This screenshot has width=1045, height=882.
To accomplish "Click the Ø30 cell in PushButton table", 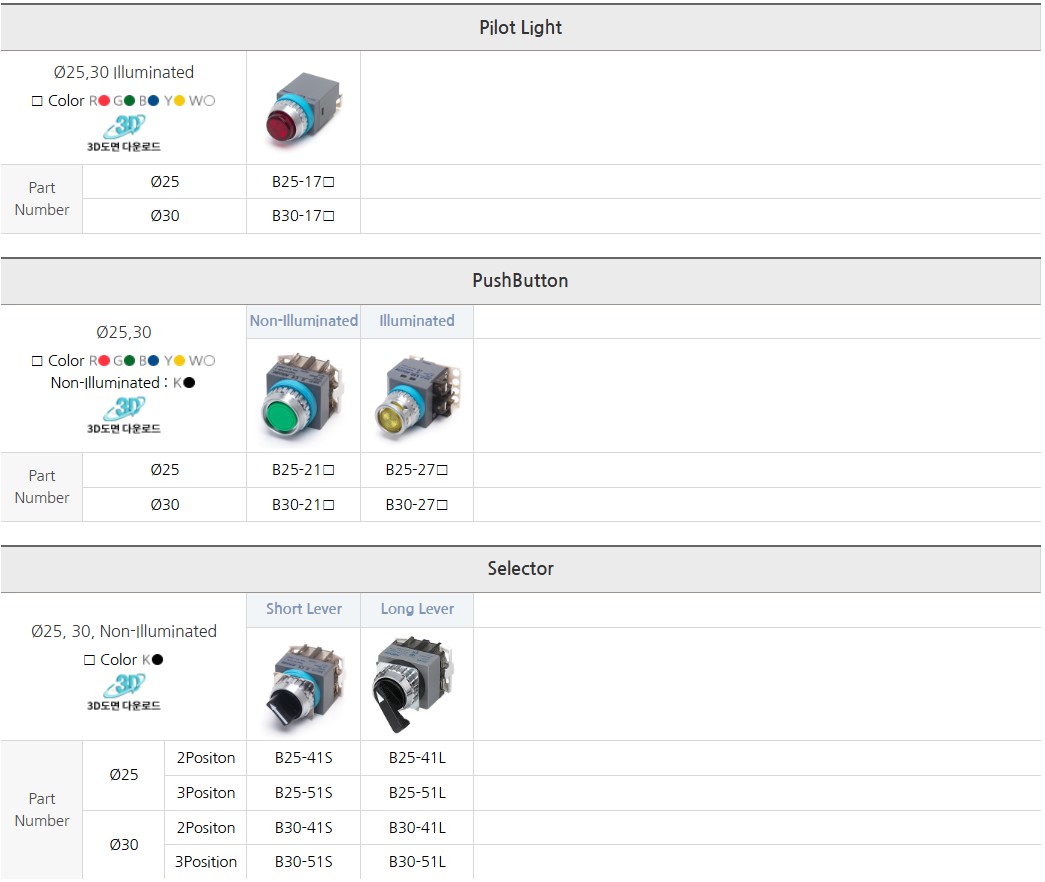I will tap(165, 505).
